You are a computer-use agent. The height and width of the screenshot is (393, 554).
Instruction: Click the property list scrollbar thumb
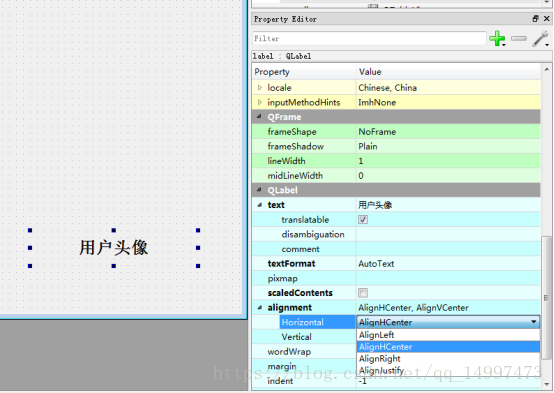546,298
